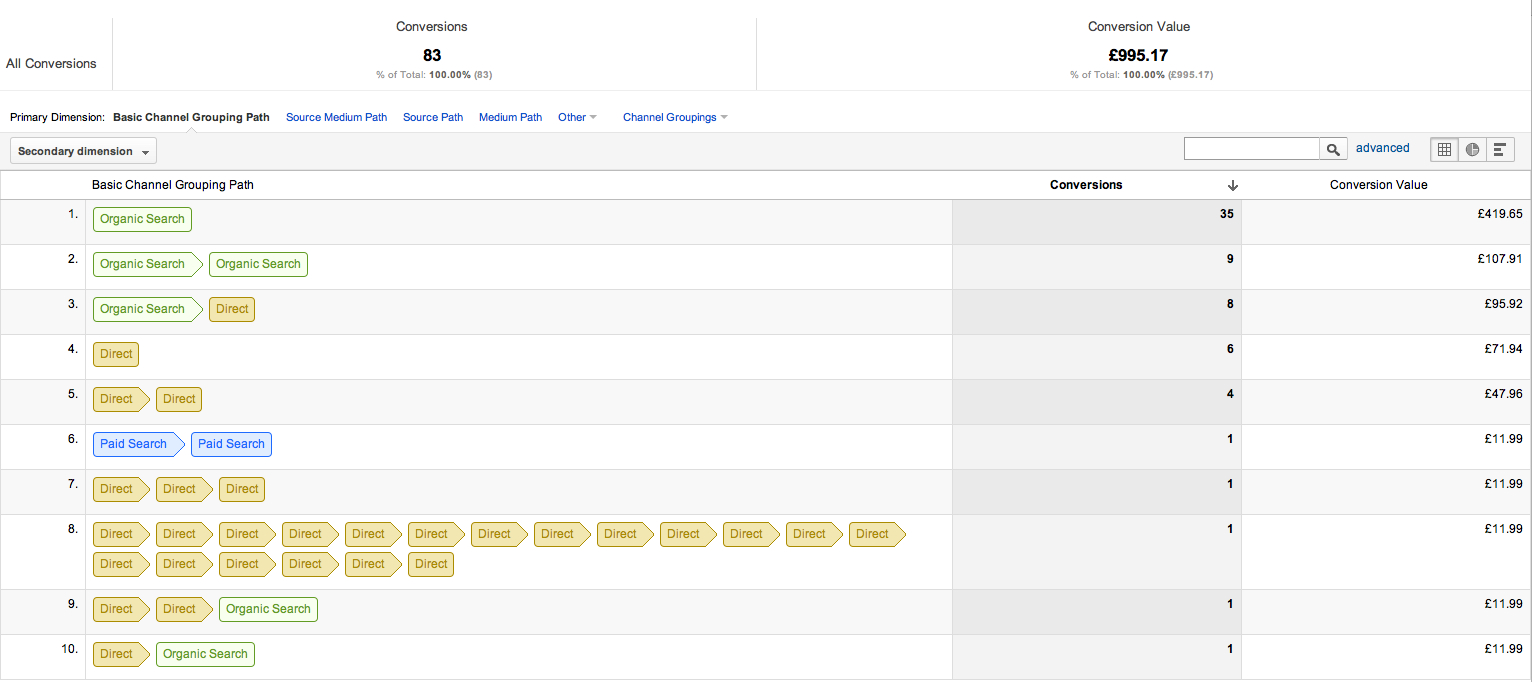Switch to performance bar view icon
1532x682 pixels.
pyautogui.click(x=1500, y=149)
